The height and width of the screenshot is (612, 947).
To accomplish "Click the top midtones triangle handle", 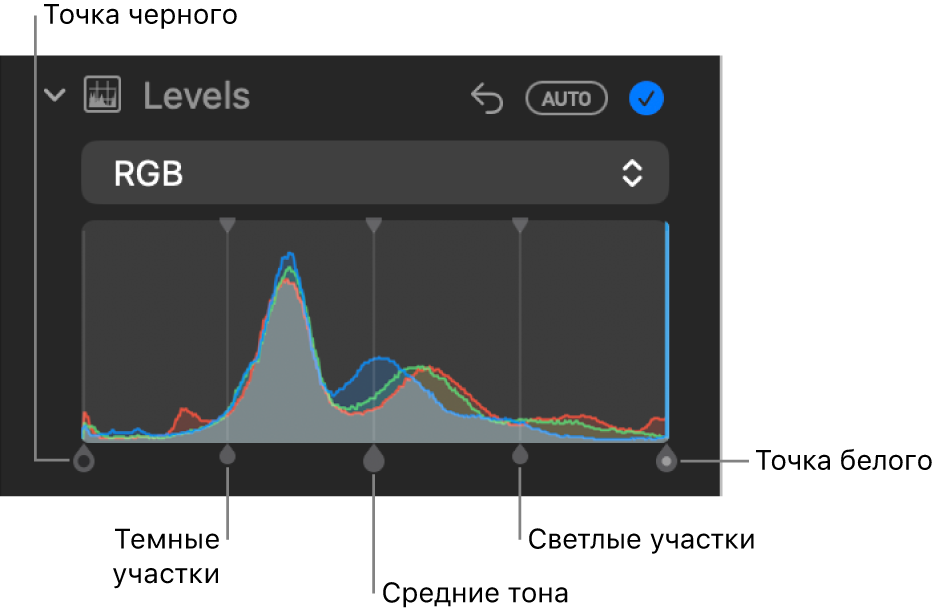I will pyautogui.click(x=374, y=225).
